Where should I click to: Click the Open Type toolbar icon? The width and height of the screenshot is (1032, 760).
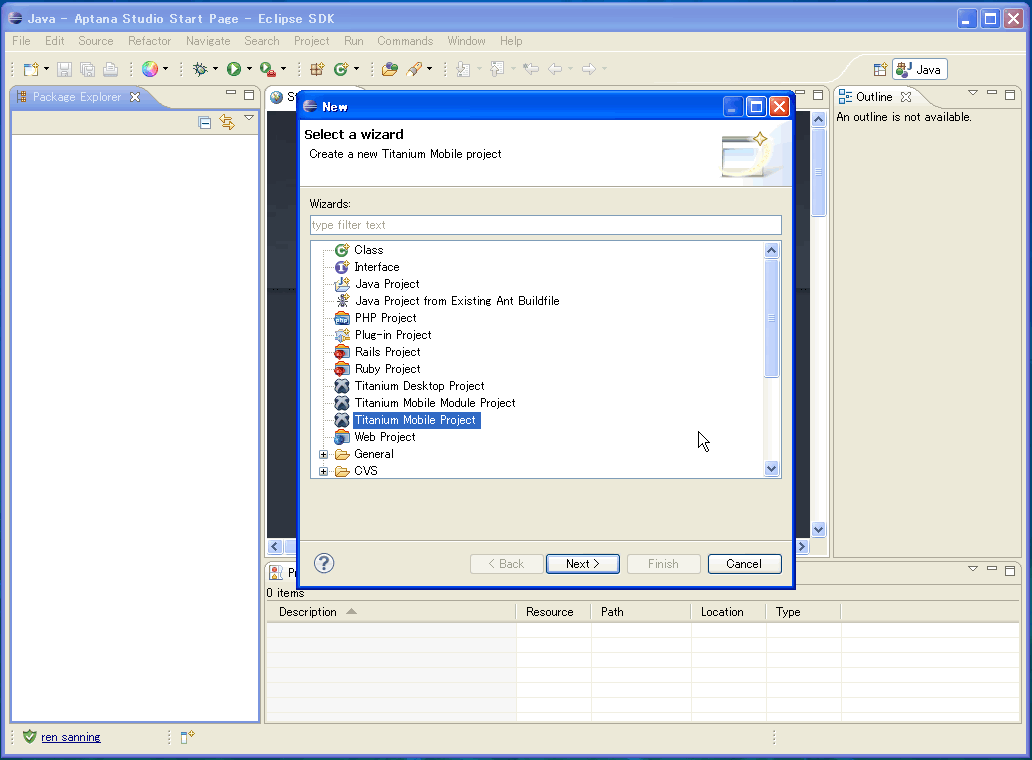tap(390, 69)
